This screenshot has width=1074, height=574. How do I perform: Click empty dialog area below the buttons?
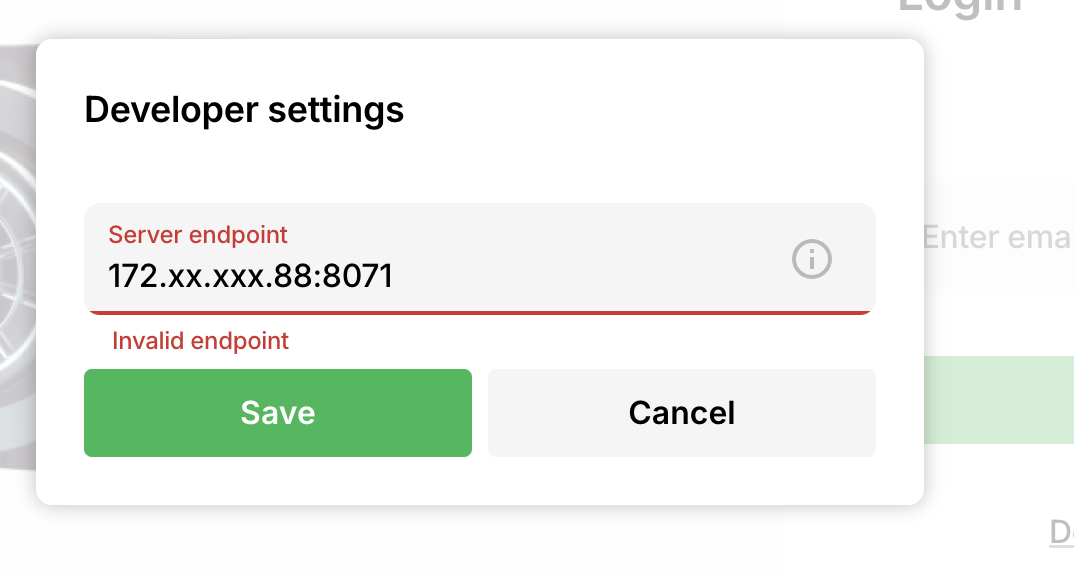[x=480, y=481]
